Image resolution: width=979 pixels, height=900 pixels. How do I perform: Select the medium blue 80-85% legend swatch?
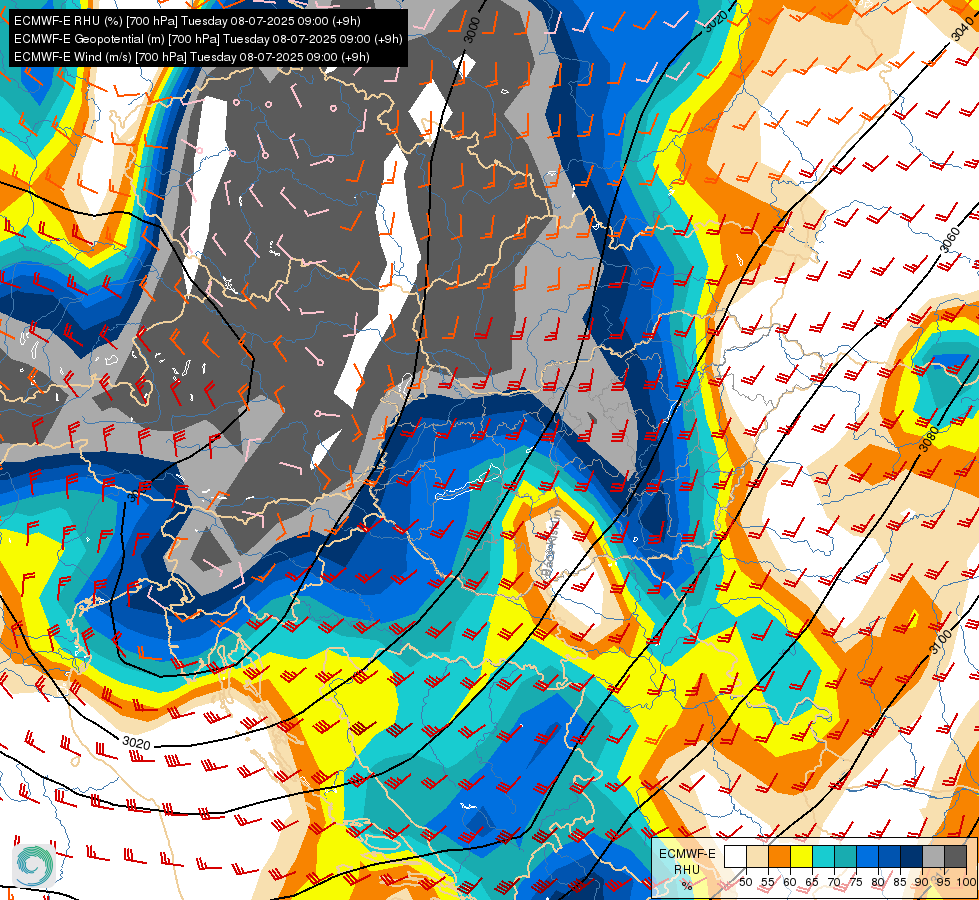click(x=890, y=856)
